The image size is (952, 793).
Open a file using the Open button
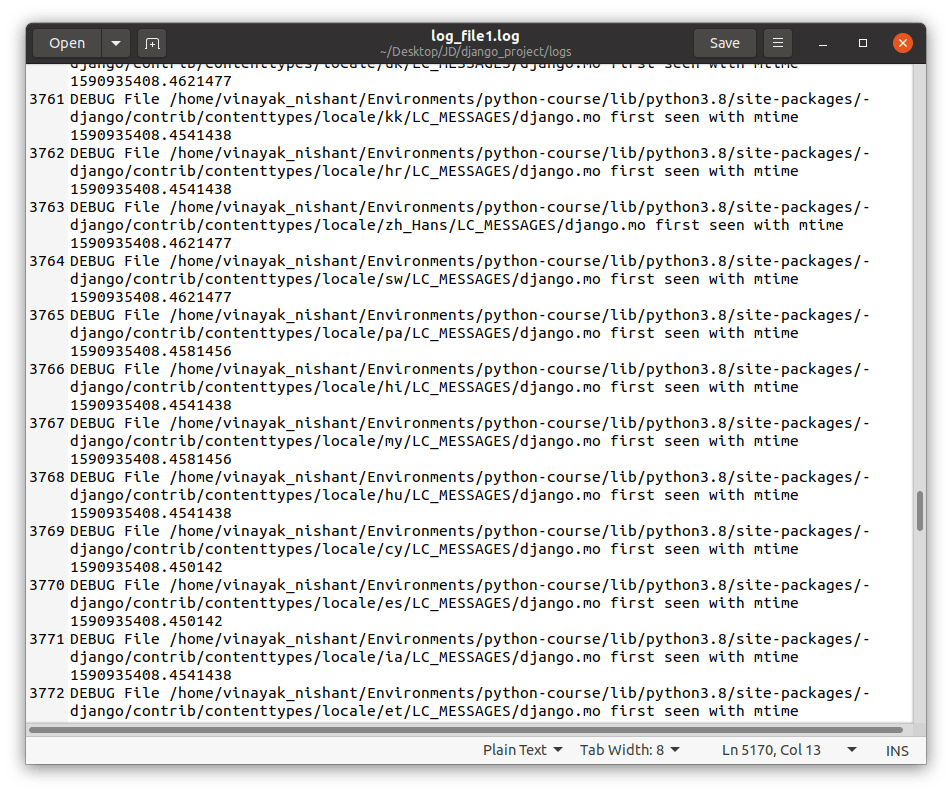66,43
